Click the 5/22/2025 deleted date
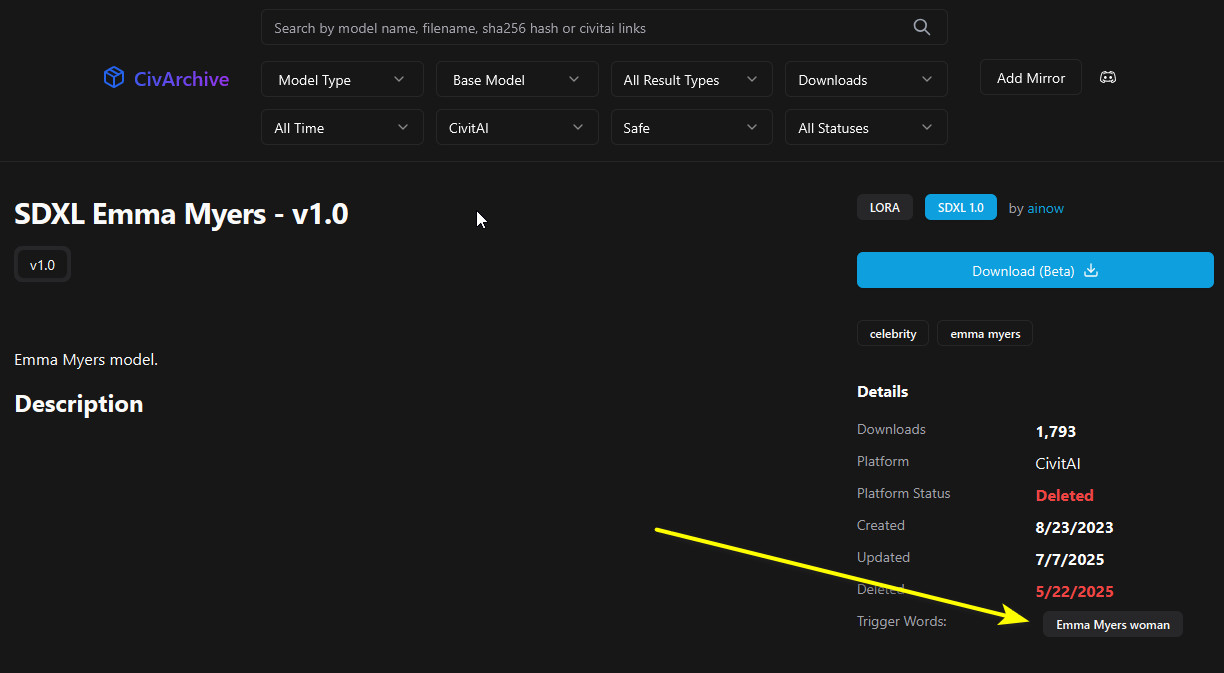Viewport: 1224px width, 673px height. tap(1075, 591)
